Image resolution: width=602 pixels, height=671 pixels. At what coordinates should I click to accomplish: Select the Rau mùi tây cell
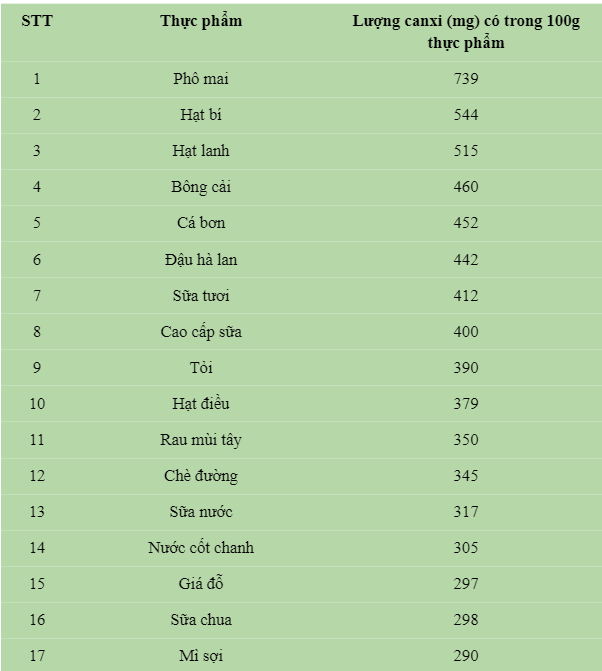click(201, 440)
